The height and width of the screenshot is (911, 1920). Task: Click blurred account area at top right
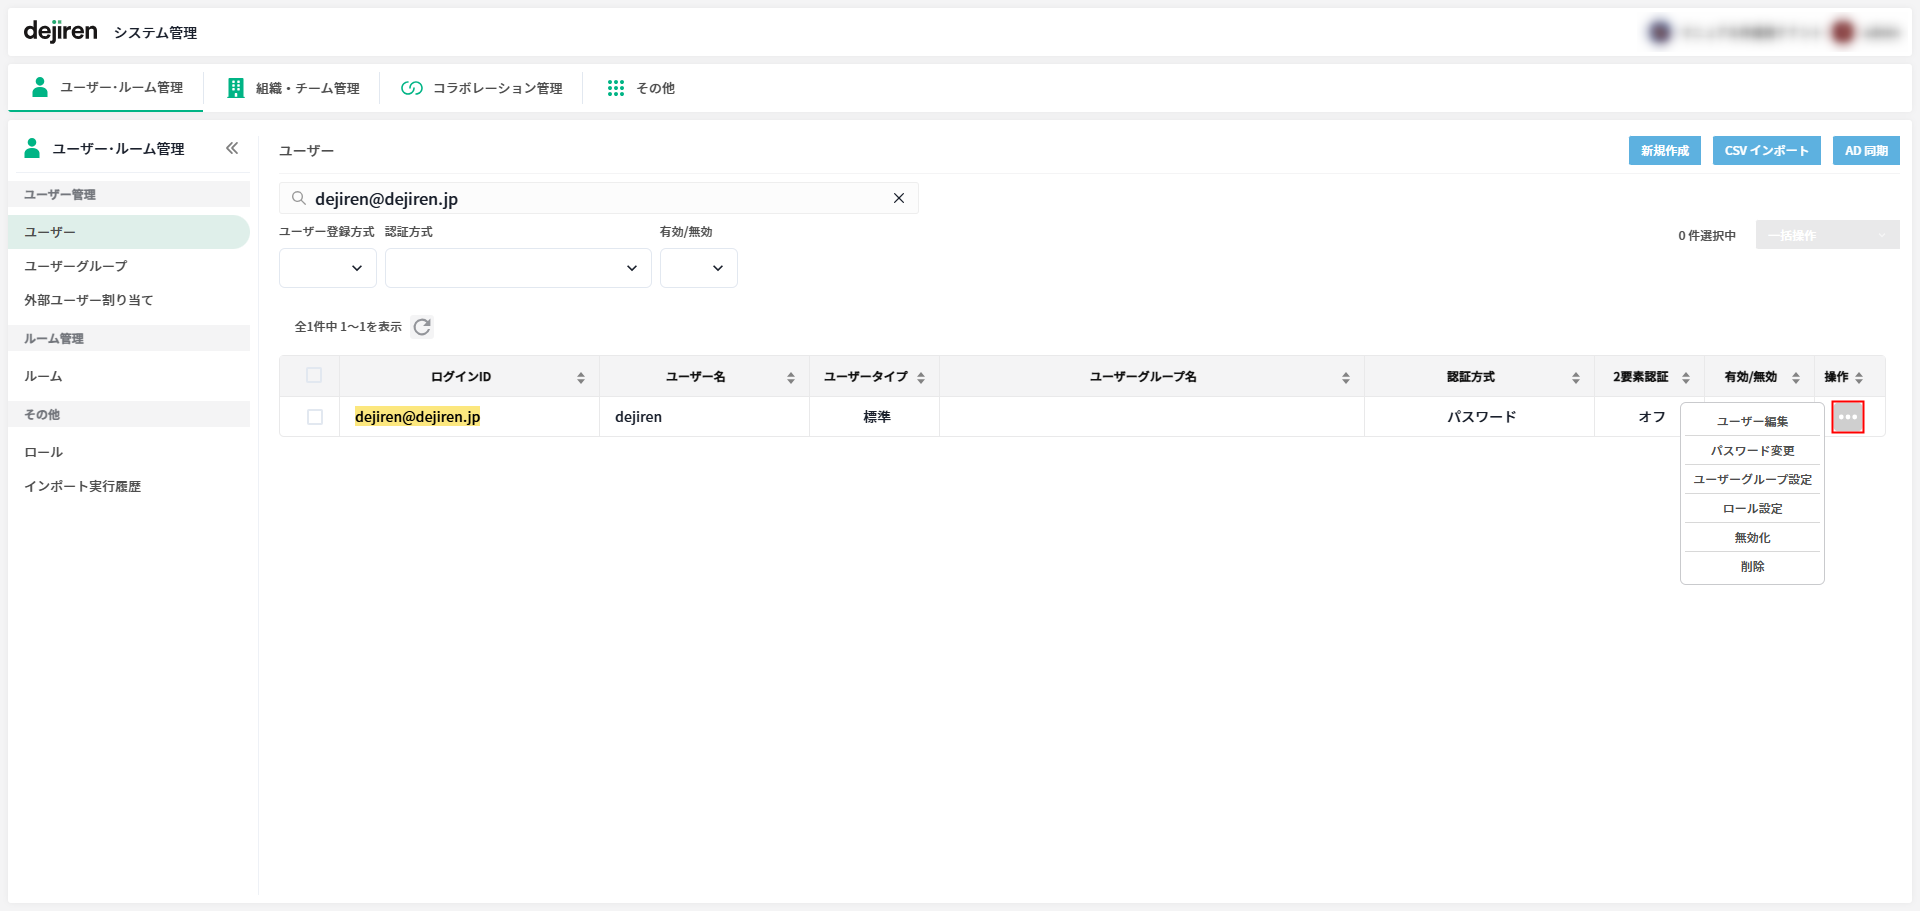(1773, 32)
